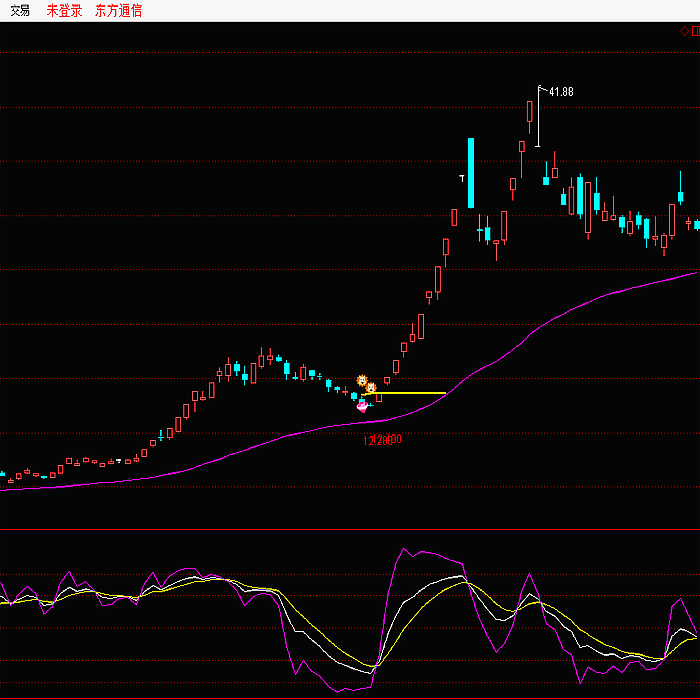Click the red square icon at top right
700x700 pixels.
coord(695,30)
